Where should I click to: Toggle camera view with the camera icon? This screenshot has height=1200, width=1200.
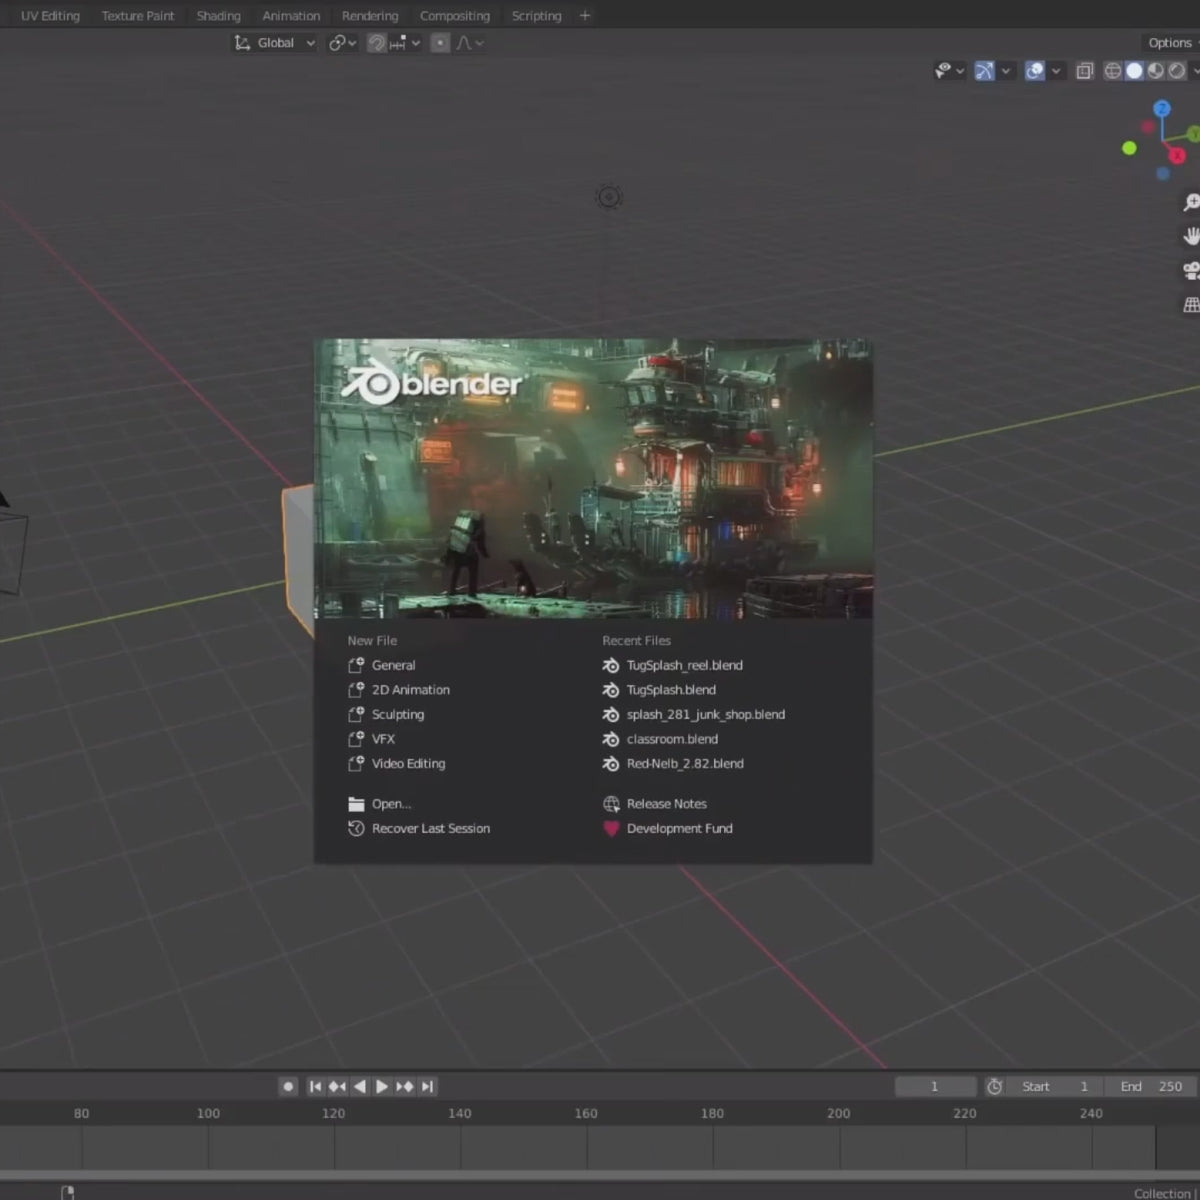(1191, 271)
